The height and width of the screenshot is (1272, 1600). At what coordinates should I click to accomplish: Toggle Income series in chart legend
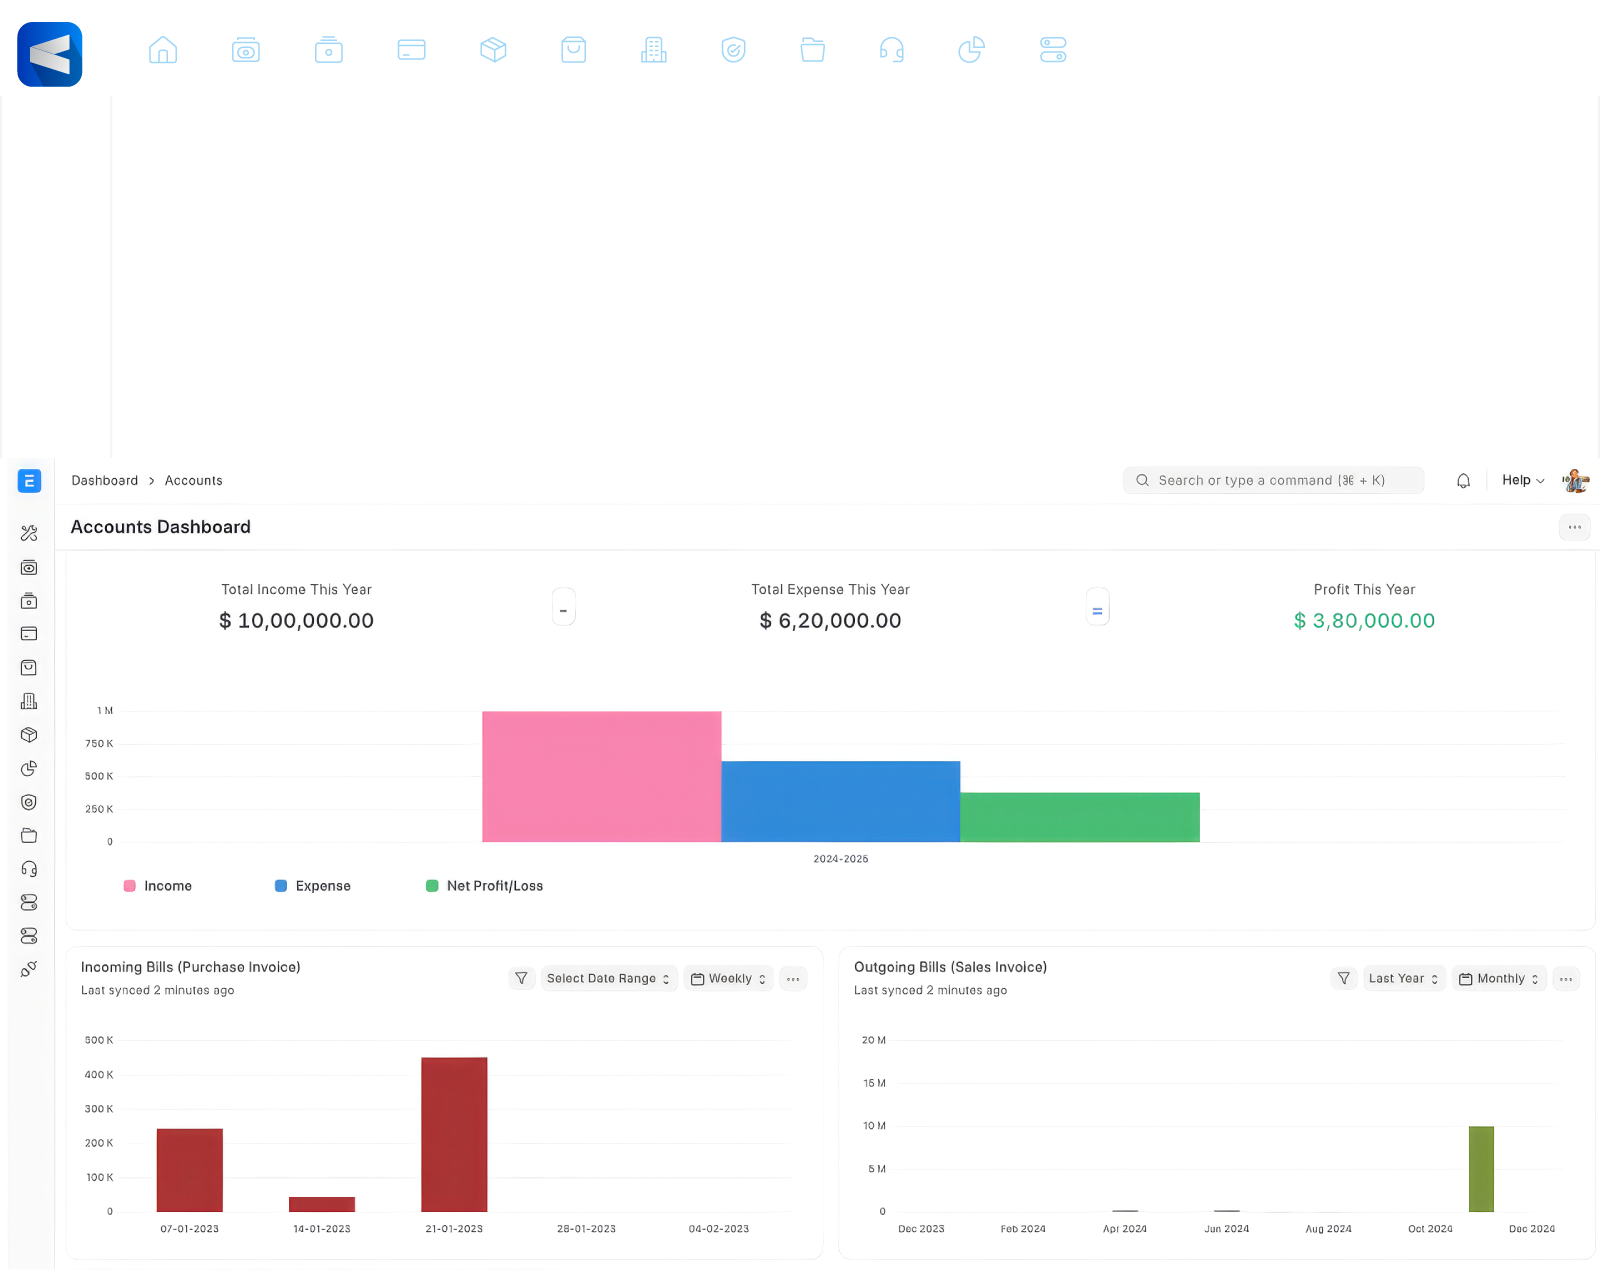(158, 886)
